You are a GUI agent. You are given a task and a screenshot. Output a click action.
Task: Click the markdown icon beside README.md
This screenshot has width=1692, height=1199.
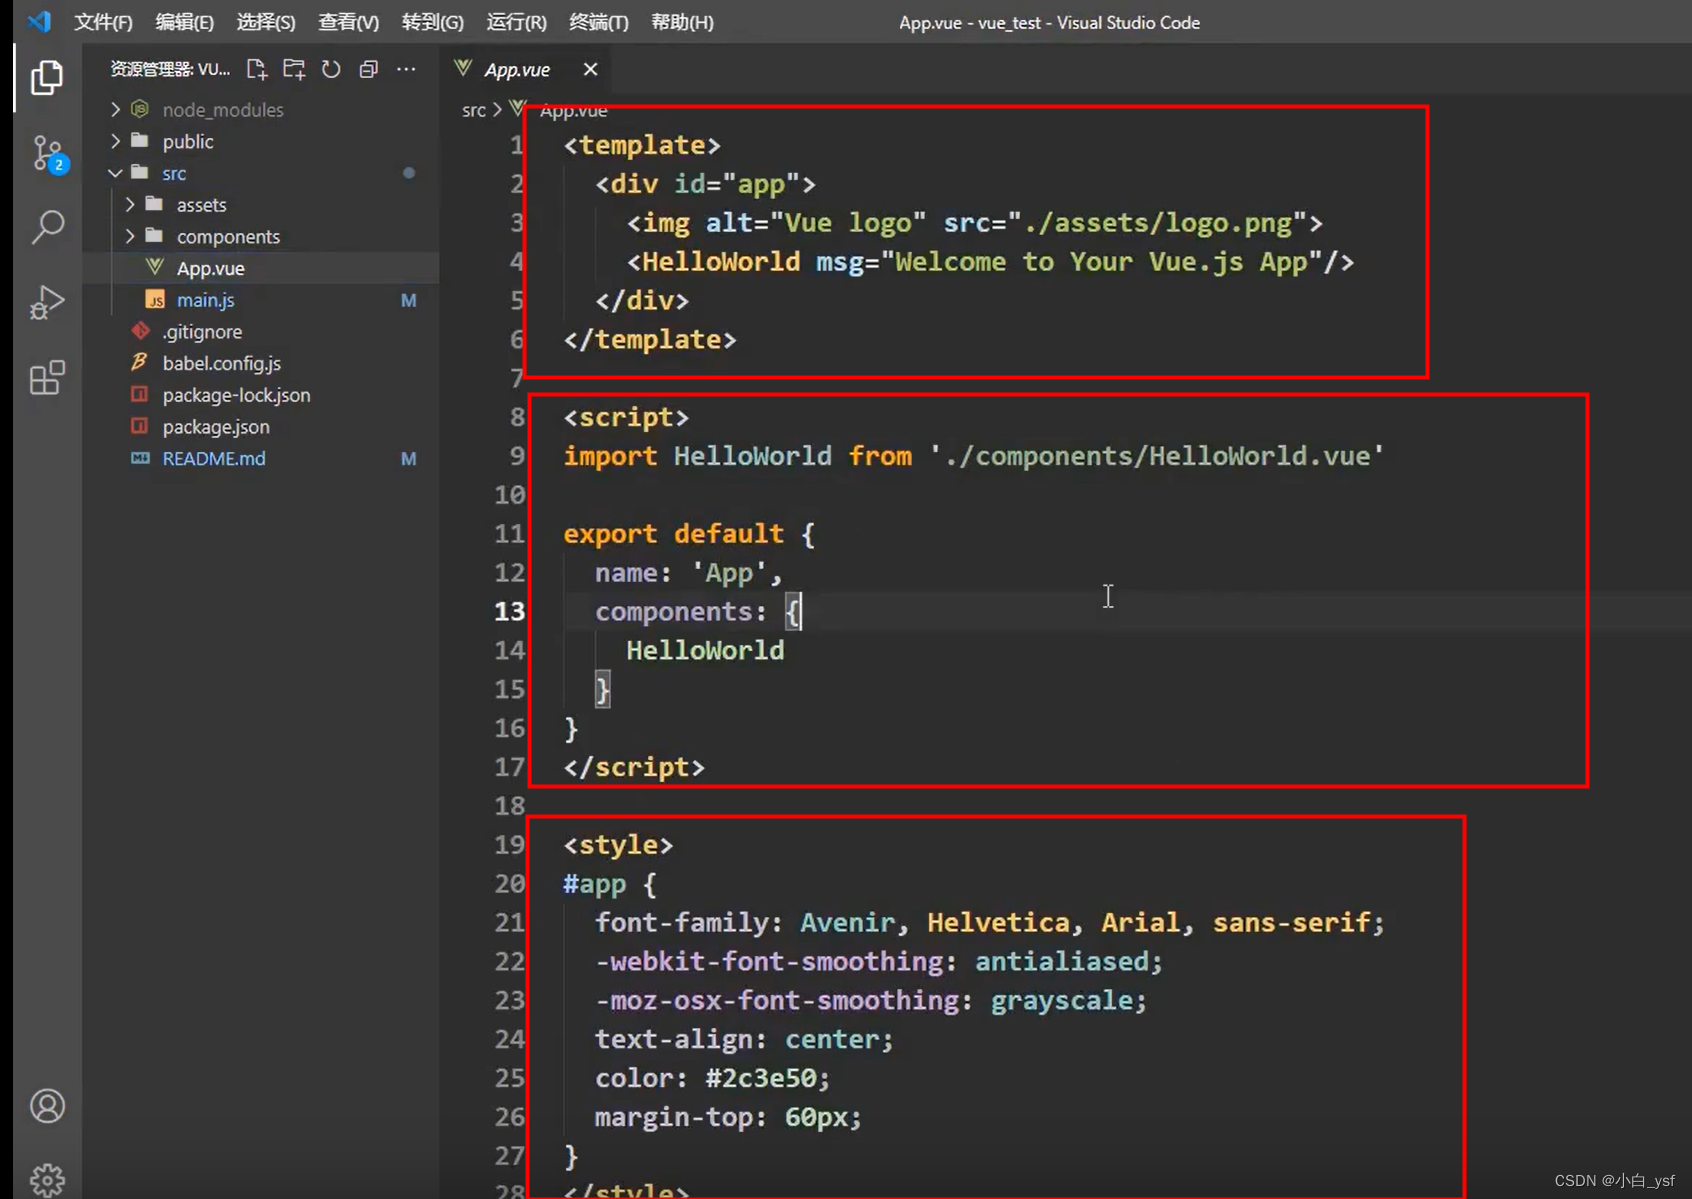[140, 458]
